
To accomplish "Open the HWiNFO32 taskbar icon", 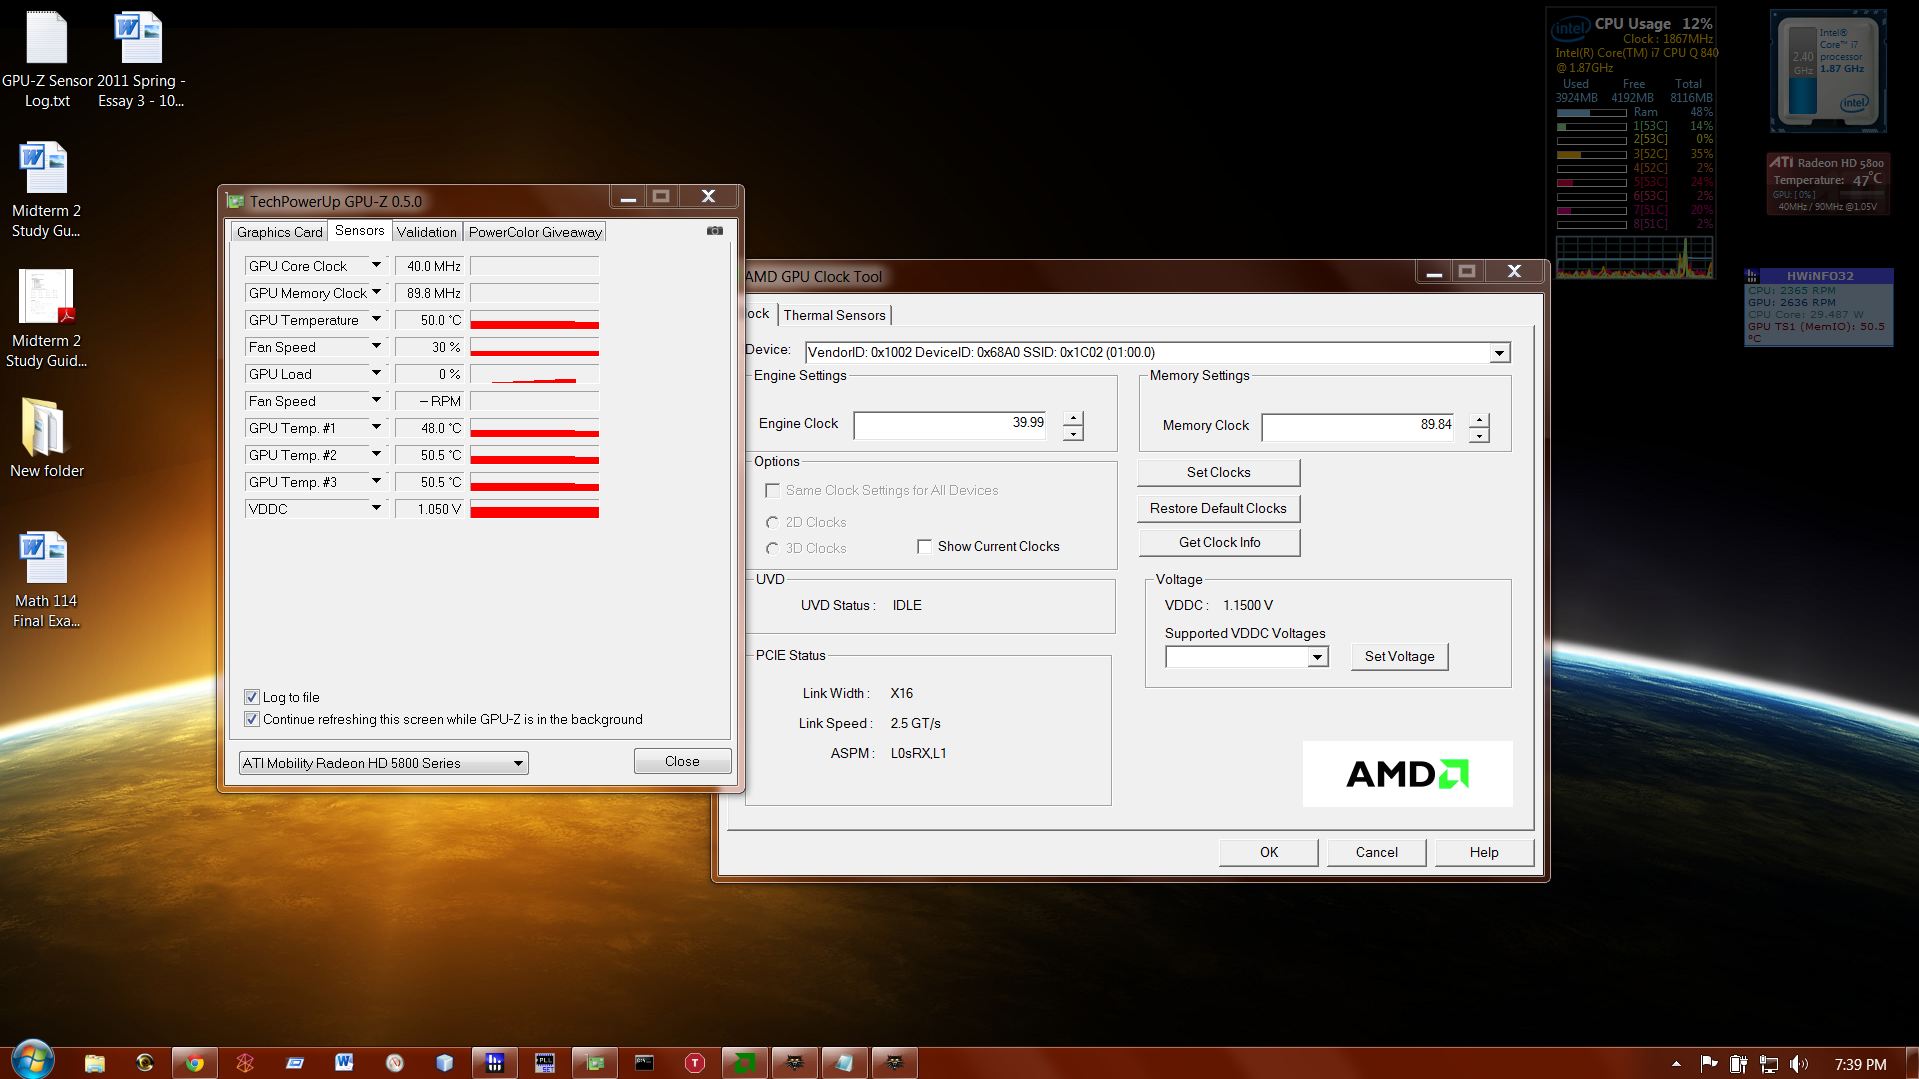I will point(494,1063).
